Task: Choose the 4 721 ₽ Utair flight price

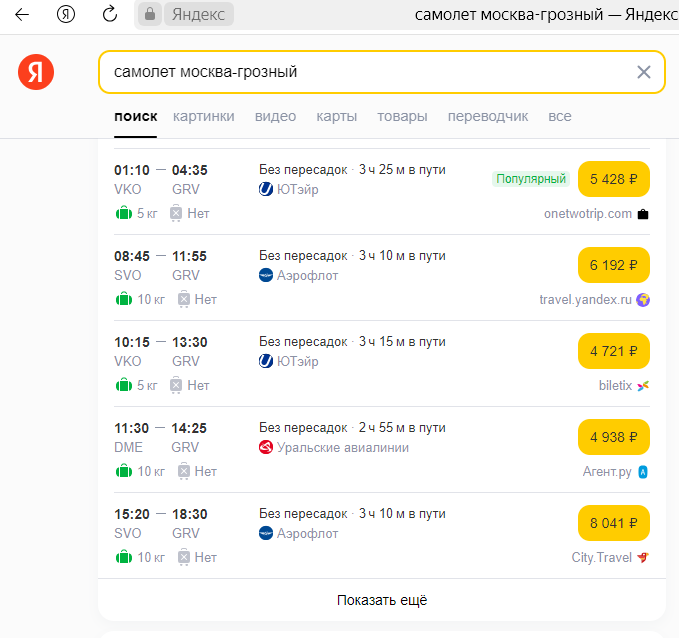Action: [x=614, y=352]
